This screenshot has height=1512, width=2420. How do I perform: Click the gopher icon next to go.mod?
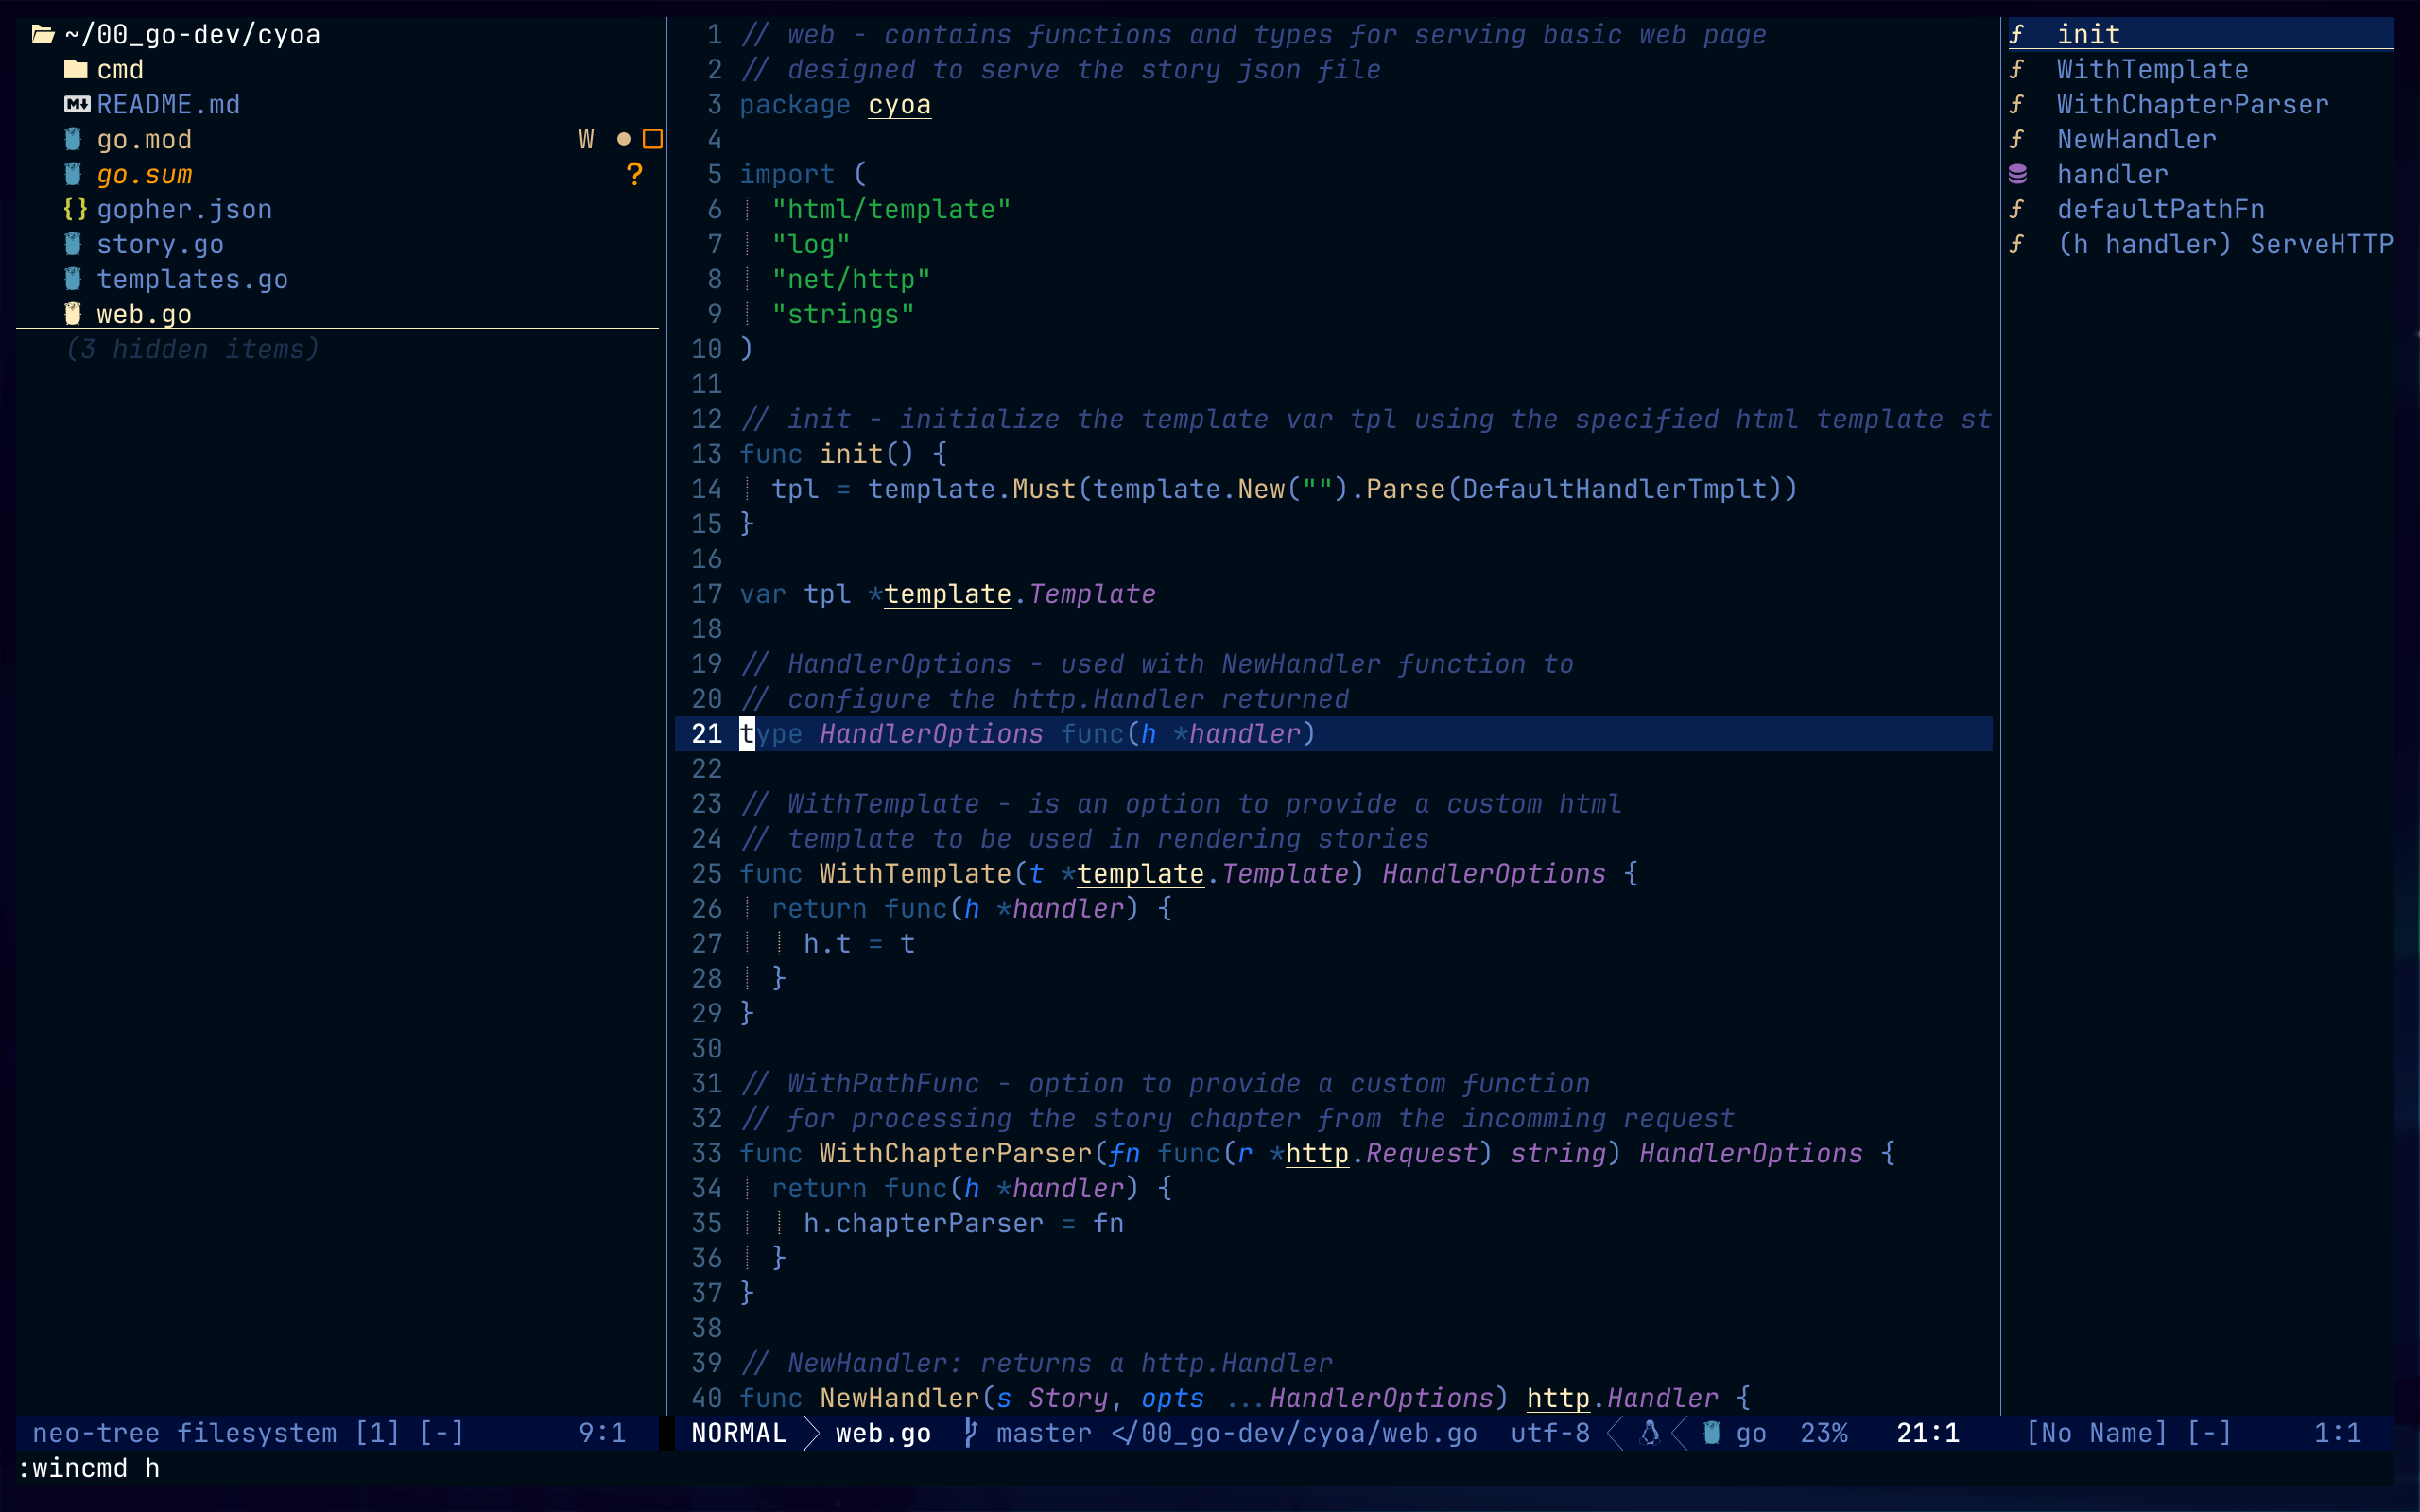coord(73,139)
